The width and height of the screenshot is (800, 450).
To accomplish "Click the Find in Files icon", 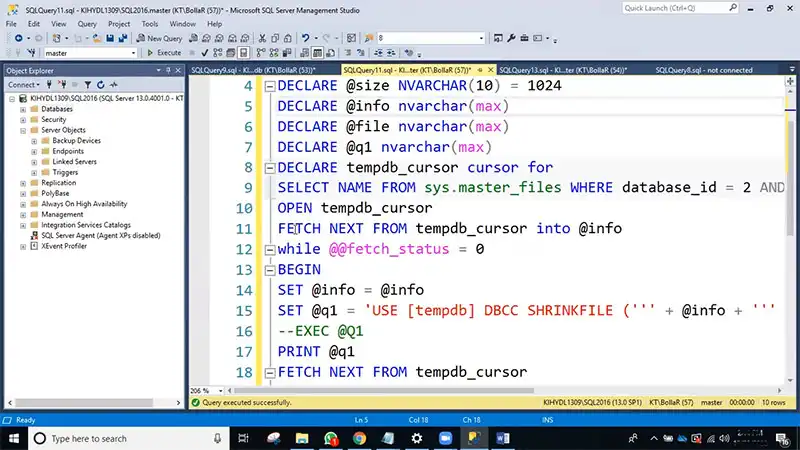I will point(369,38).
